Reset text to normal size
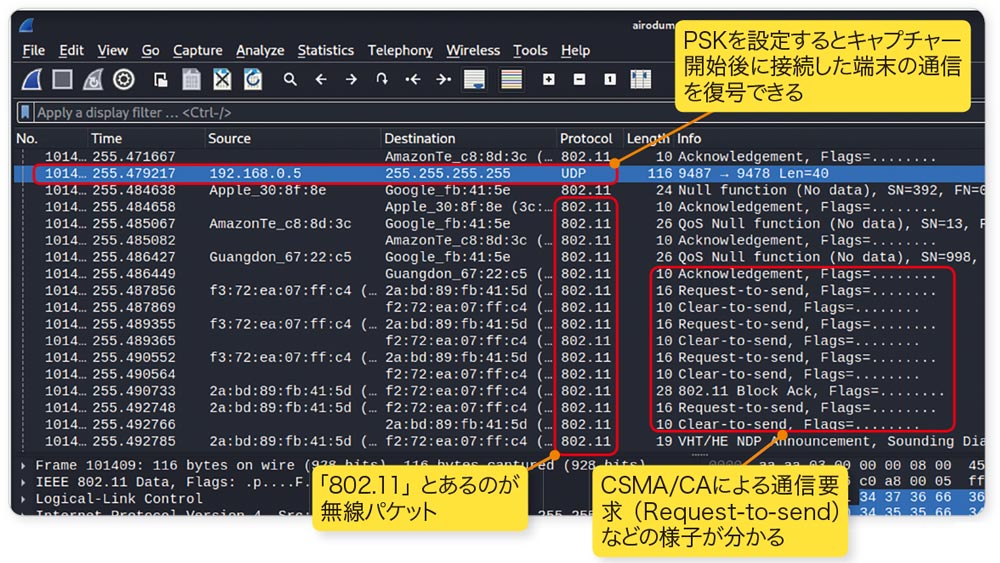The height and width of the screenshot is (563, 1000). pos(610,80)
